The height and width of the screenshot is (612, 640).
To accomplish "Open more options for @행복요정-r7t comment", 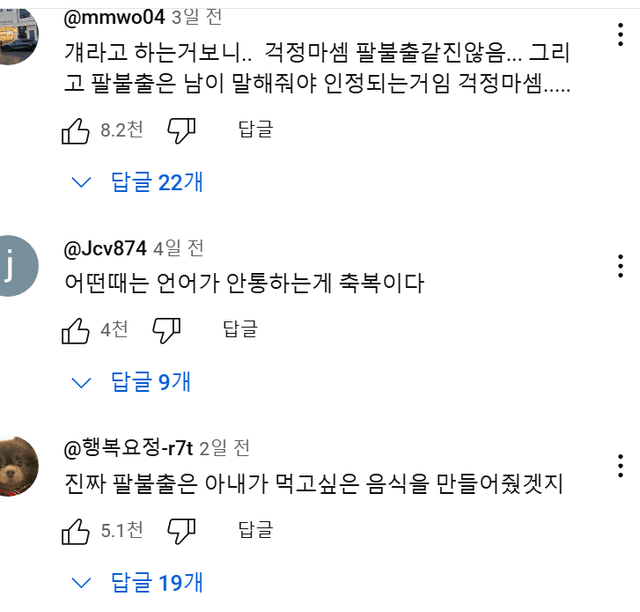I will click(620, 466).
